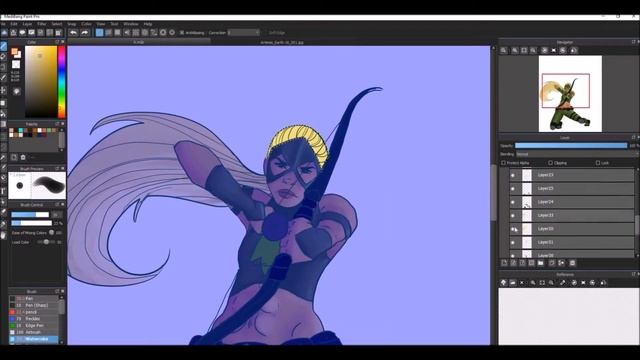Undock the Brush panel

coord(57,291)
